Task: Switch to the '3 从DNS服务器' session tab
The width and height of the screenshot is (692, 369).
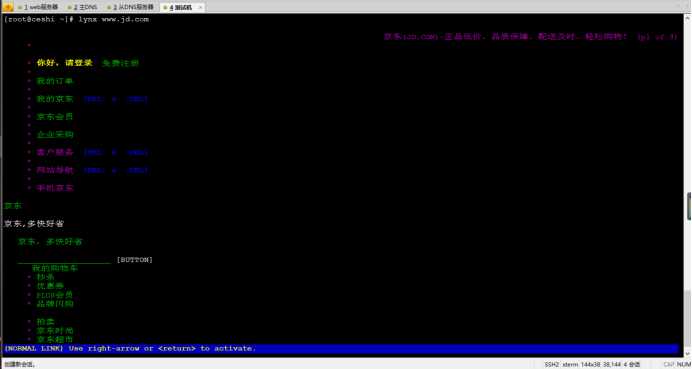Action: (130, 7)
